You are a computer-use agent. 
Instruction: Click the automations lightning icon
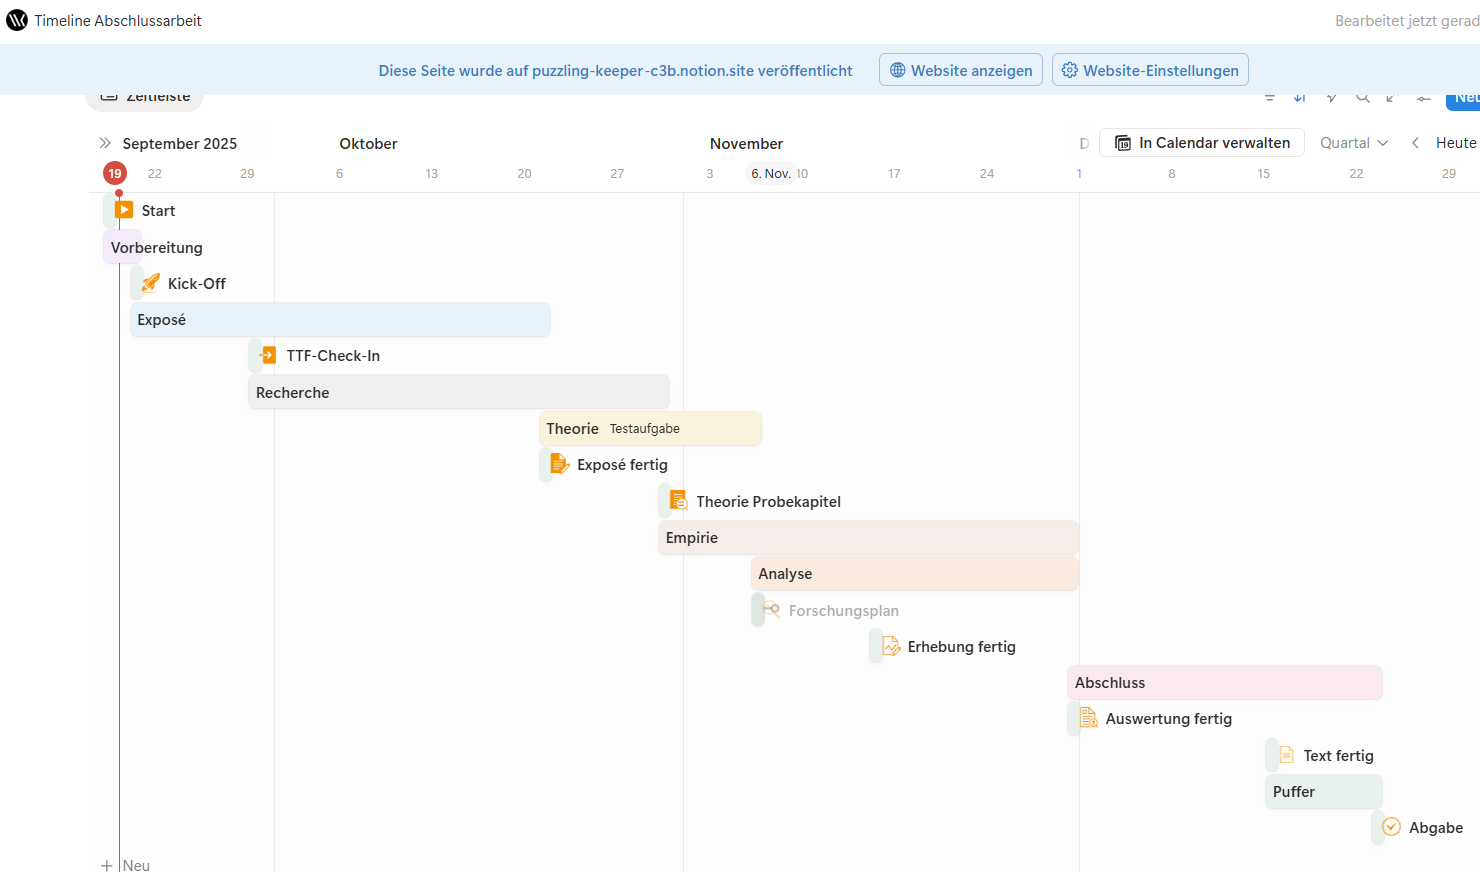tap(1331, 97)
